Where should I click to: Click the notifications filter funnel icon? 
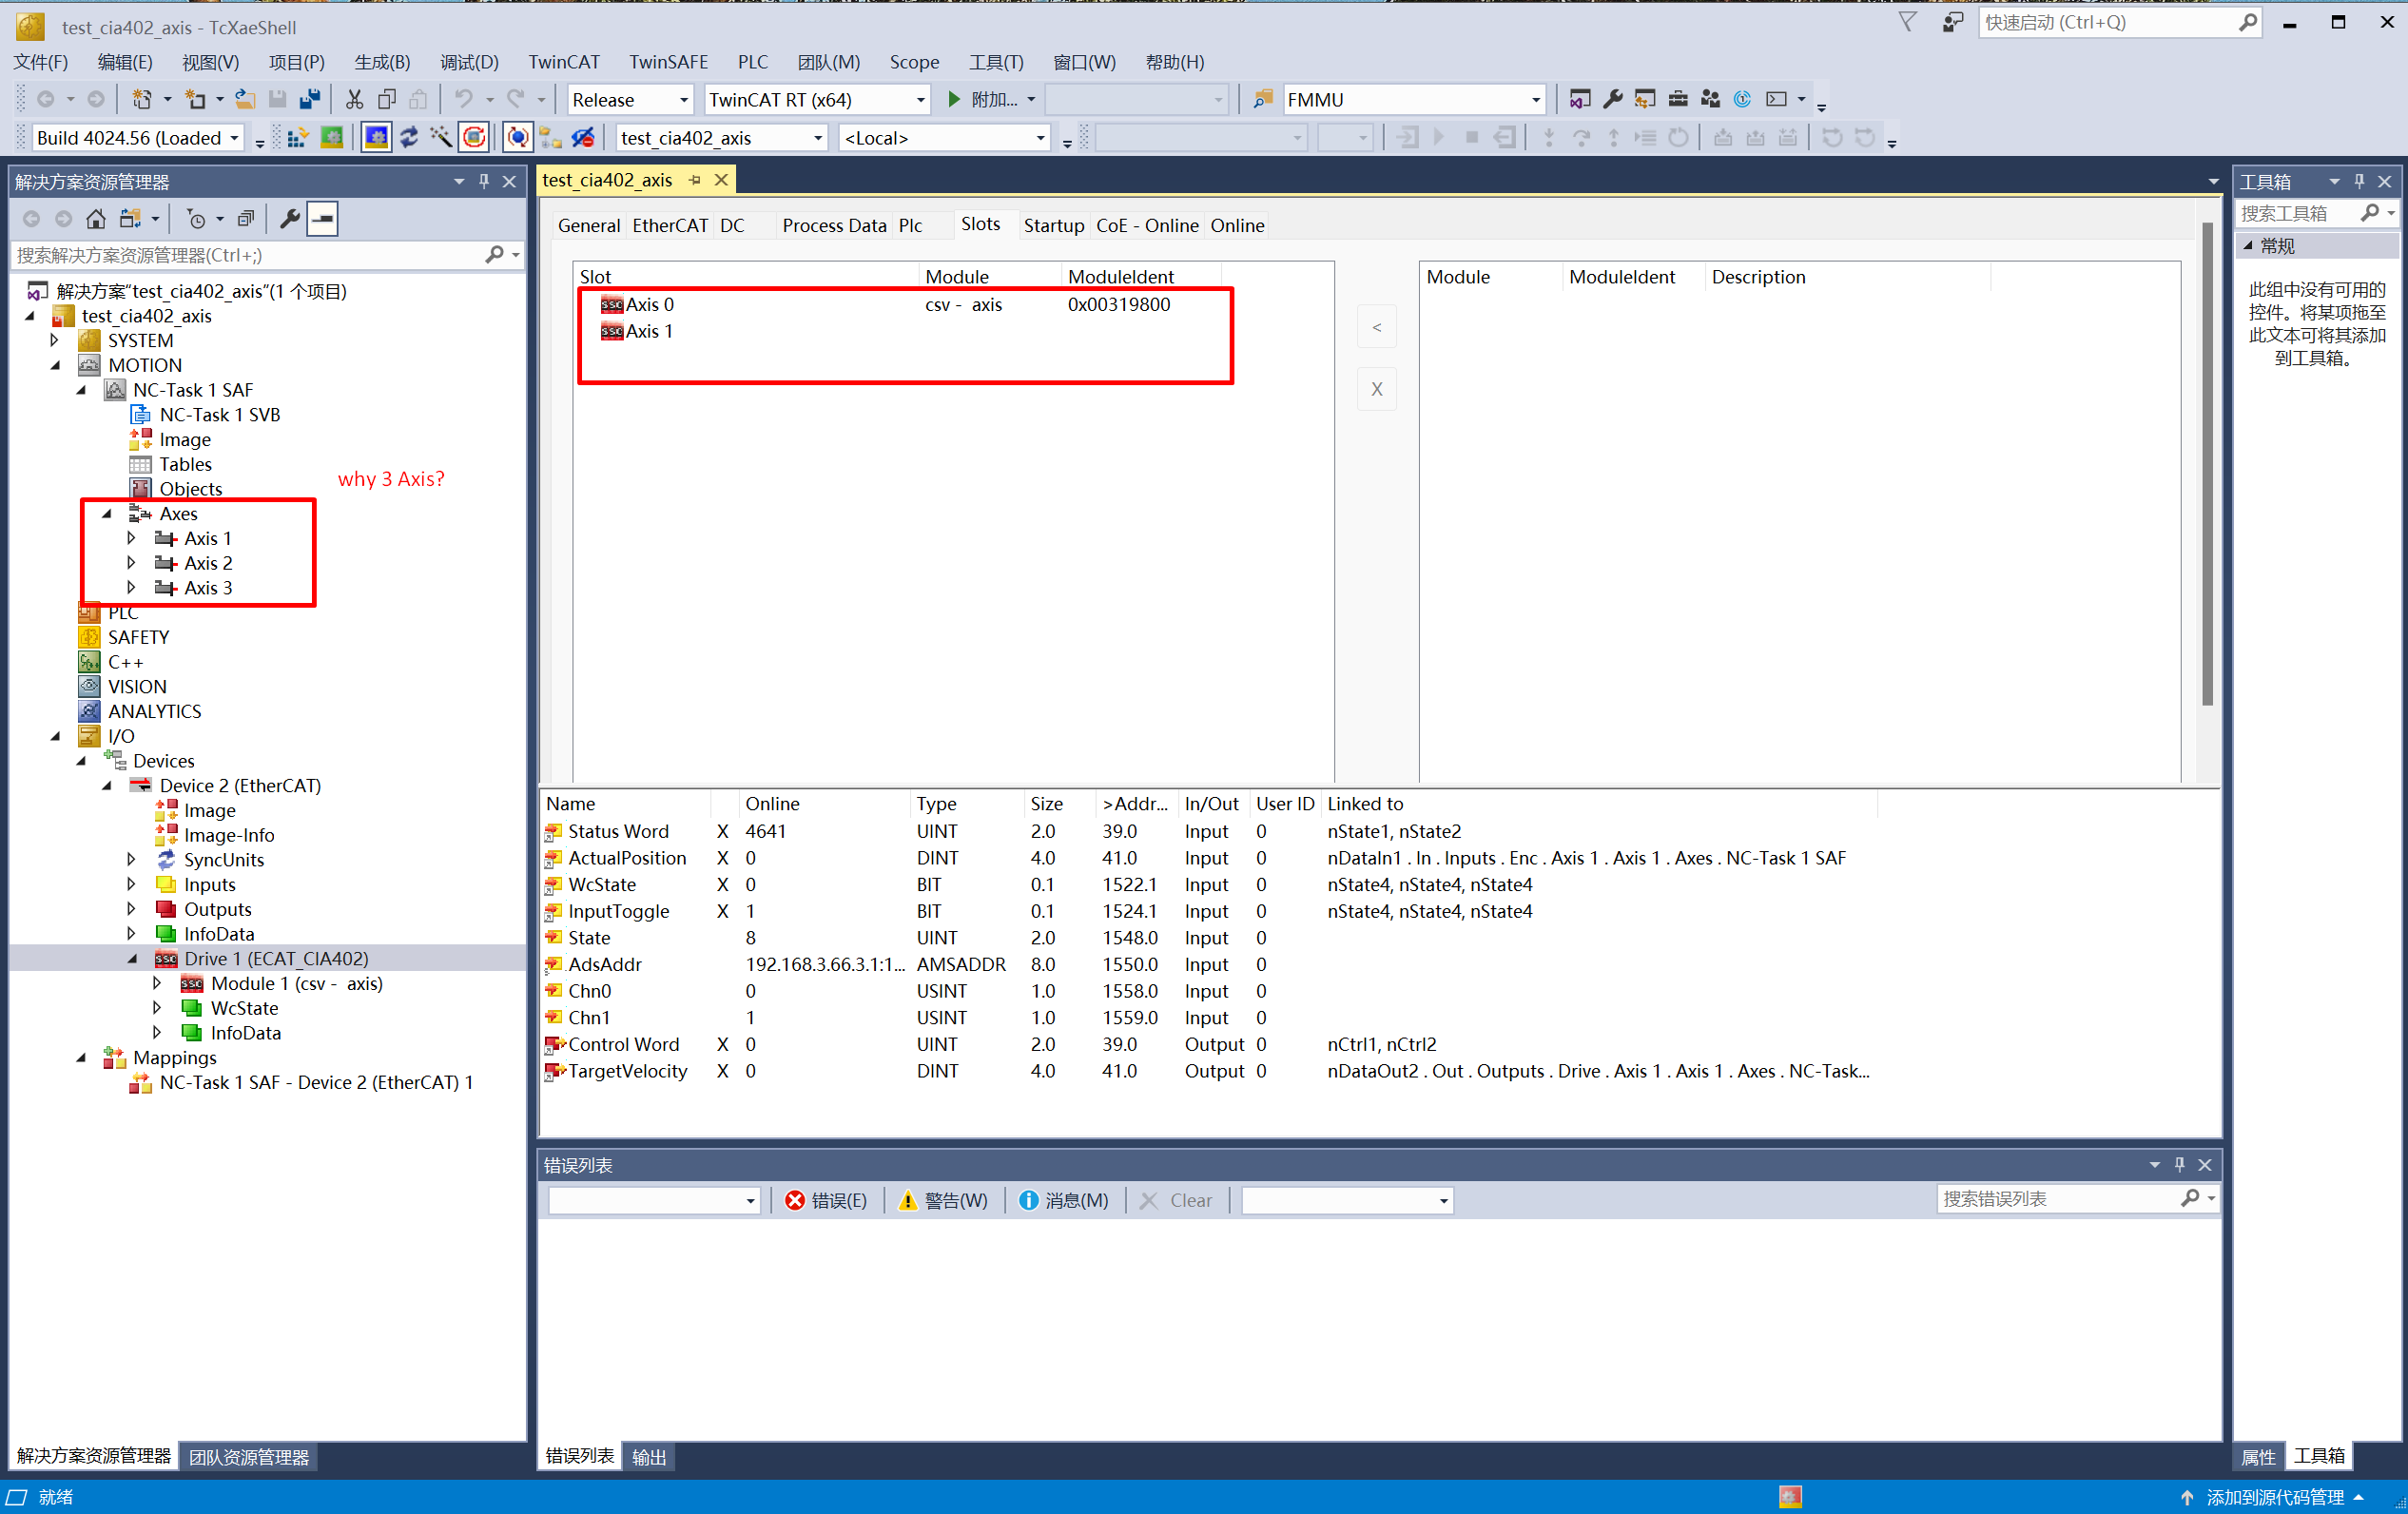click(x=1908, y=23)
